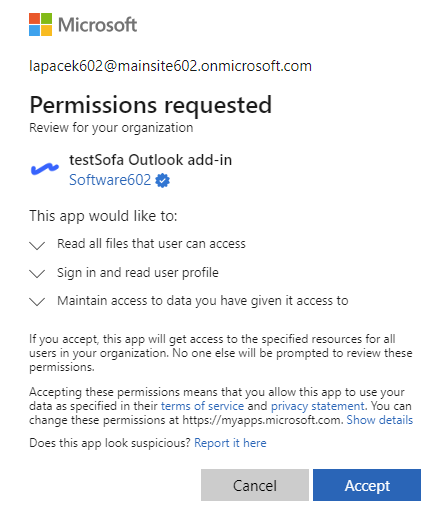Click Show details link
446x525 pixels.
[x=380, y=420]
